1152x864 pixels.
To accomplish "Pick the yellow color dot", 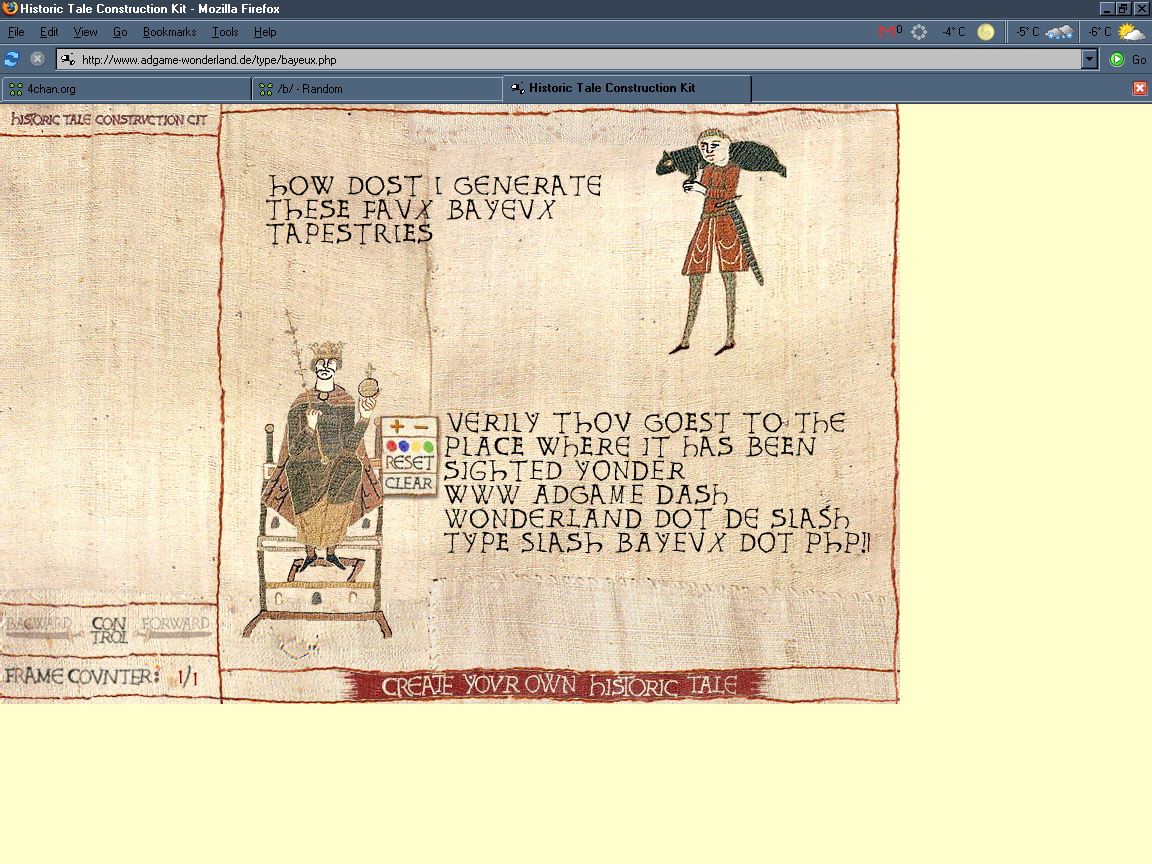I will (x=416, y=446).
